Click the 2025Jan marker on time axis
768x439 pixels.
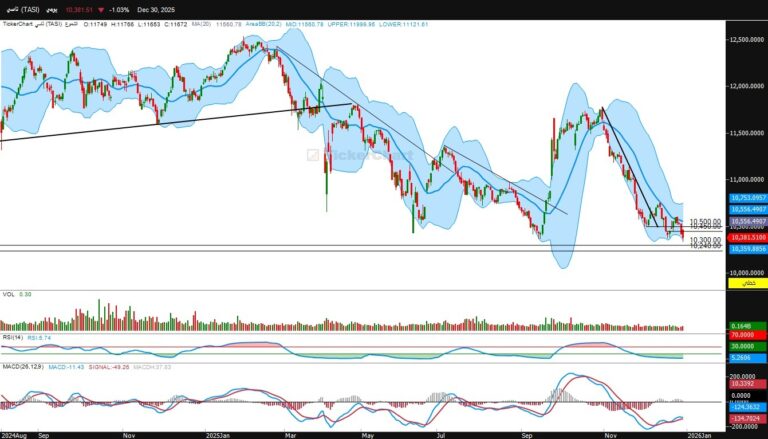[x=217, y=436]
